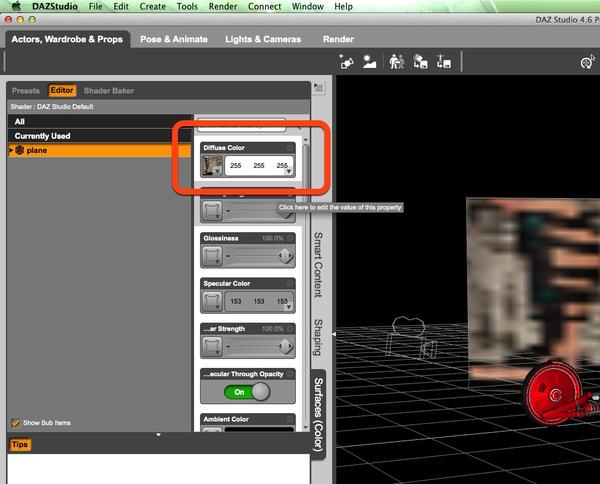Open Specular Strength map selector button
This screenshot has width=600, height=484.
point(212,347)
